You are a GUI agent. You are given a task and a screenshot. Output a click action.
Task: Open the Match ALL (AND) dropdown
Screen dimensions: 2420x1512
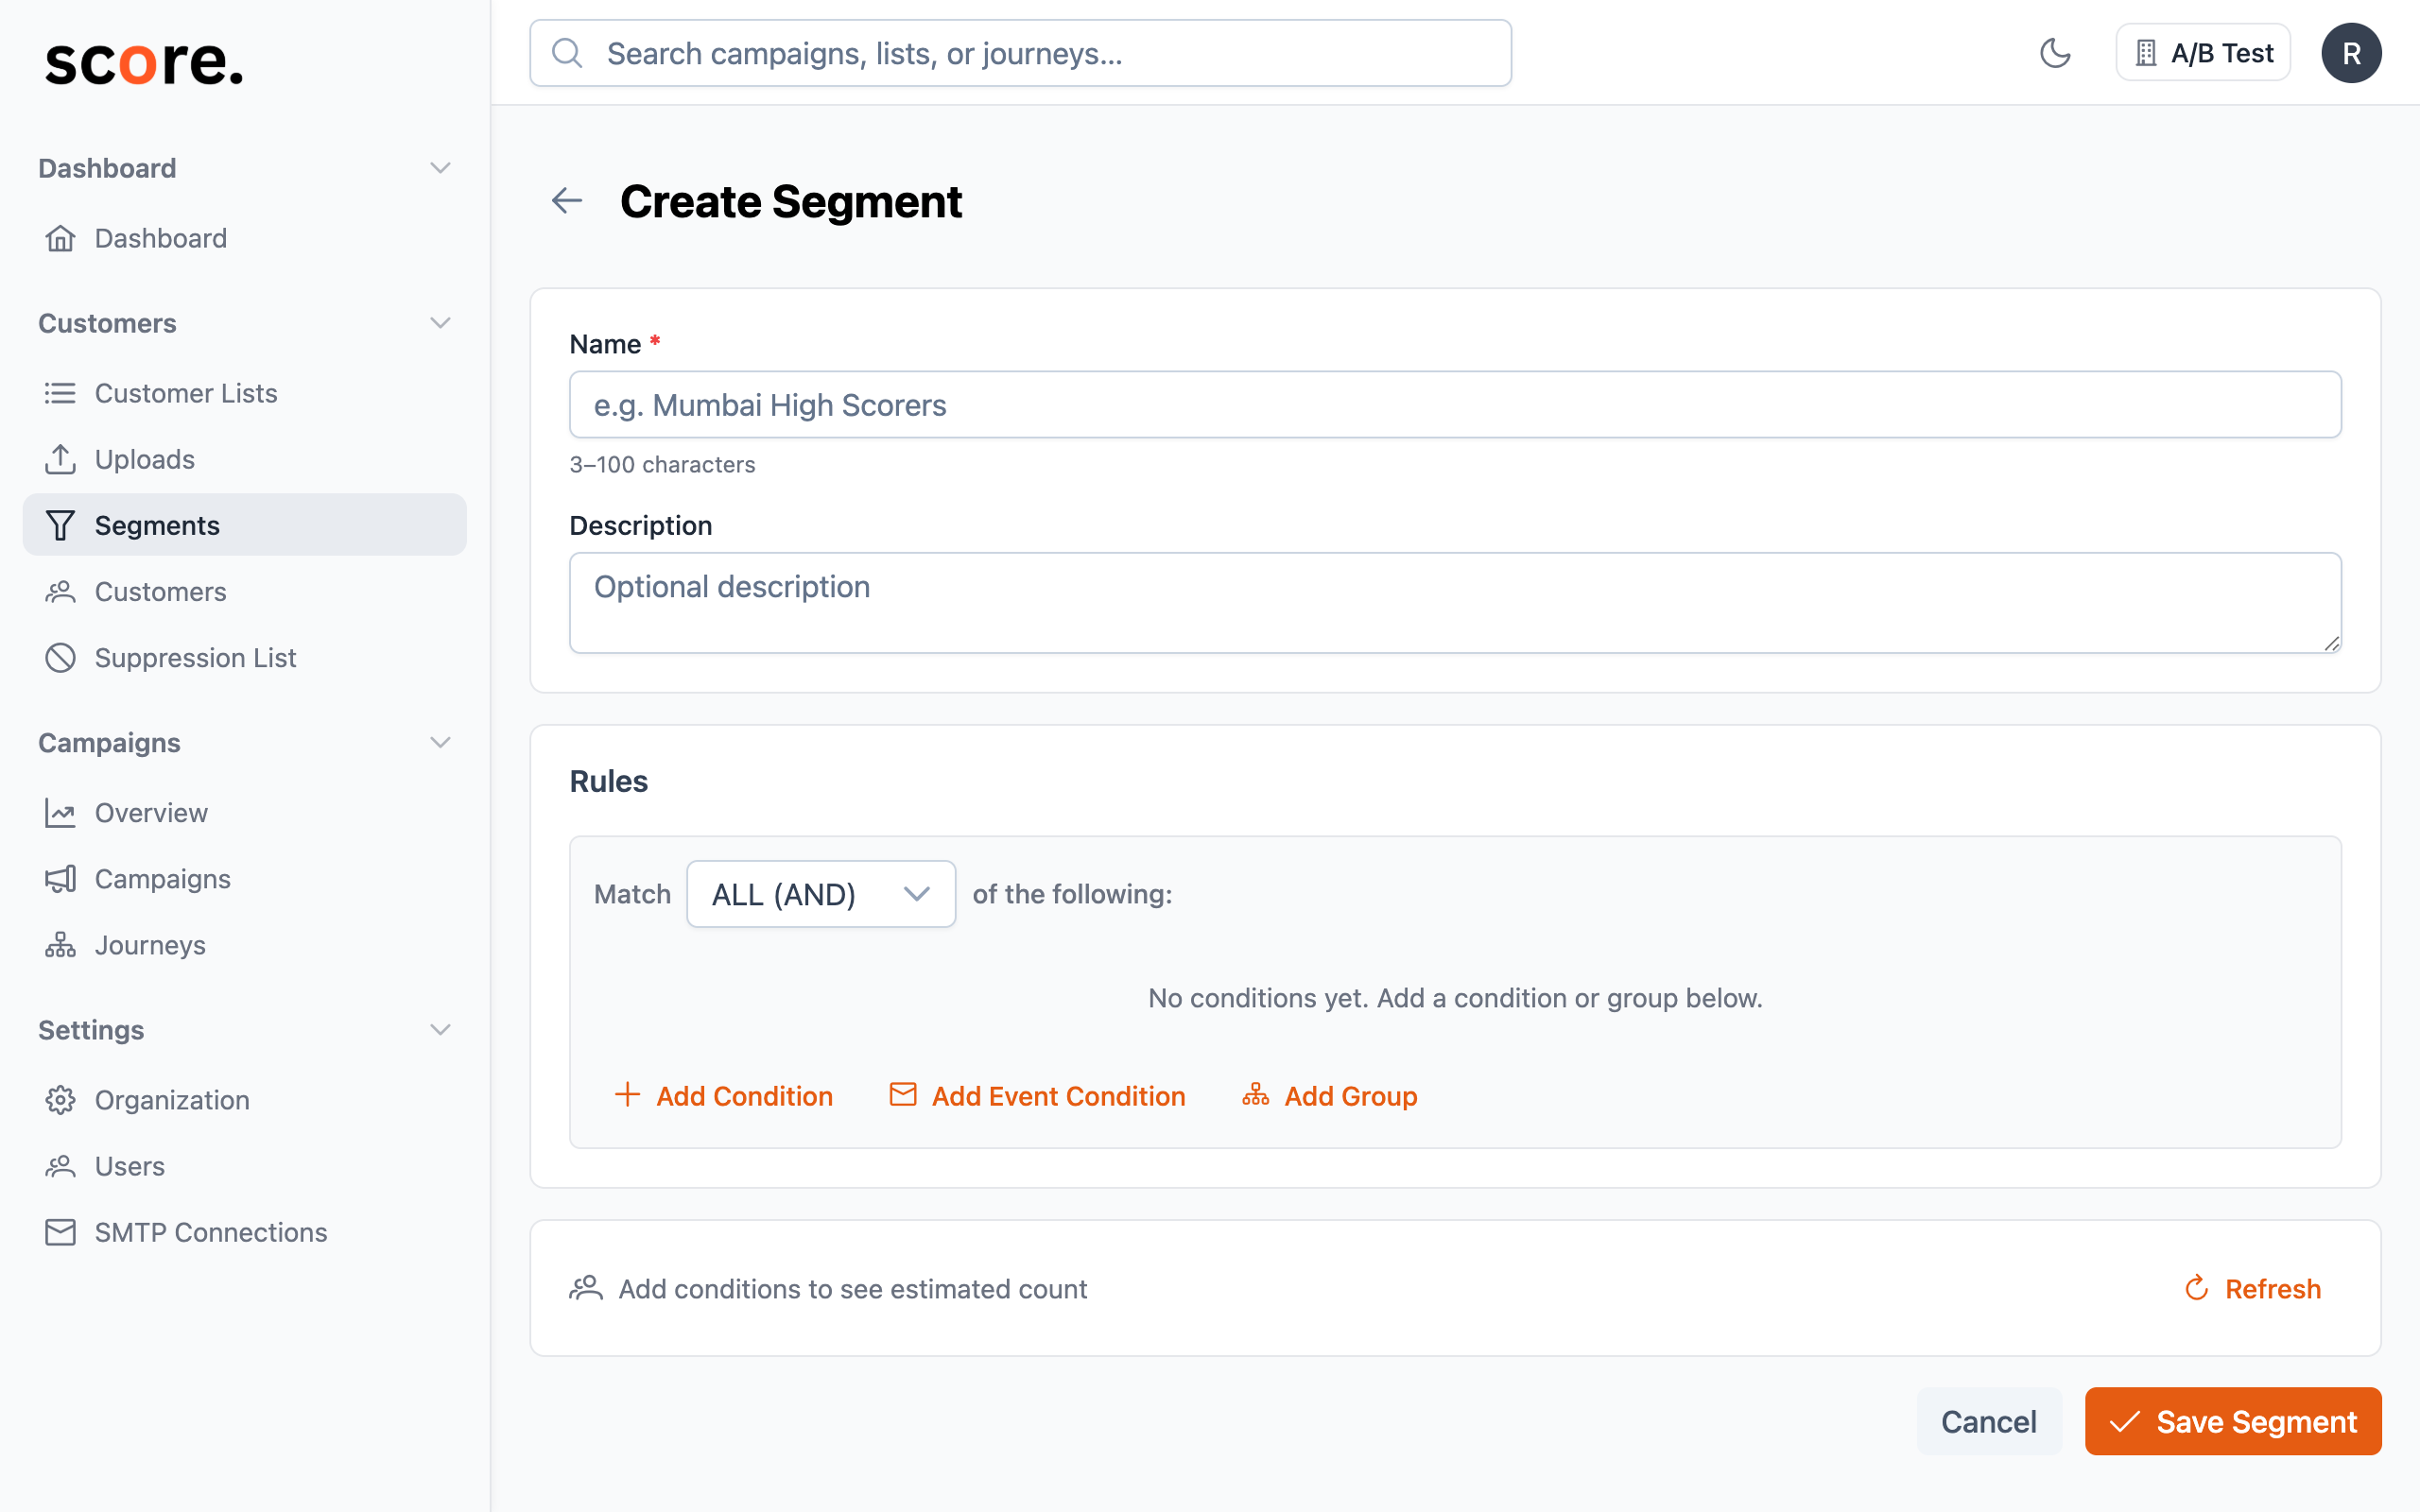click(820, 893)
